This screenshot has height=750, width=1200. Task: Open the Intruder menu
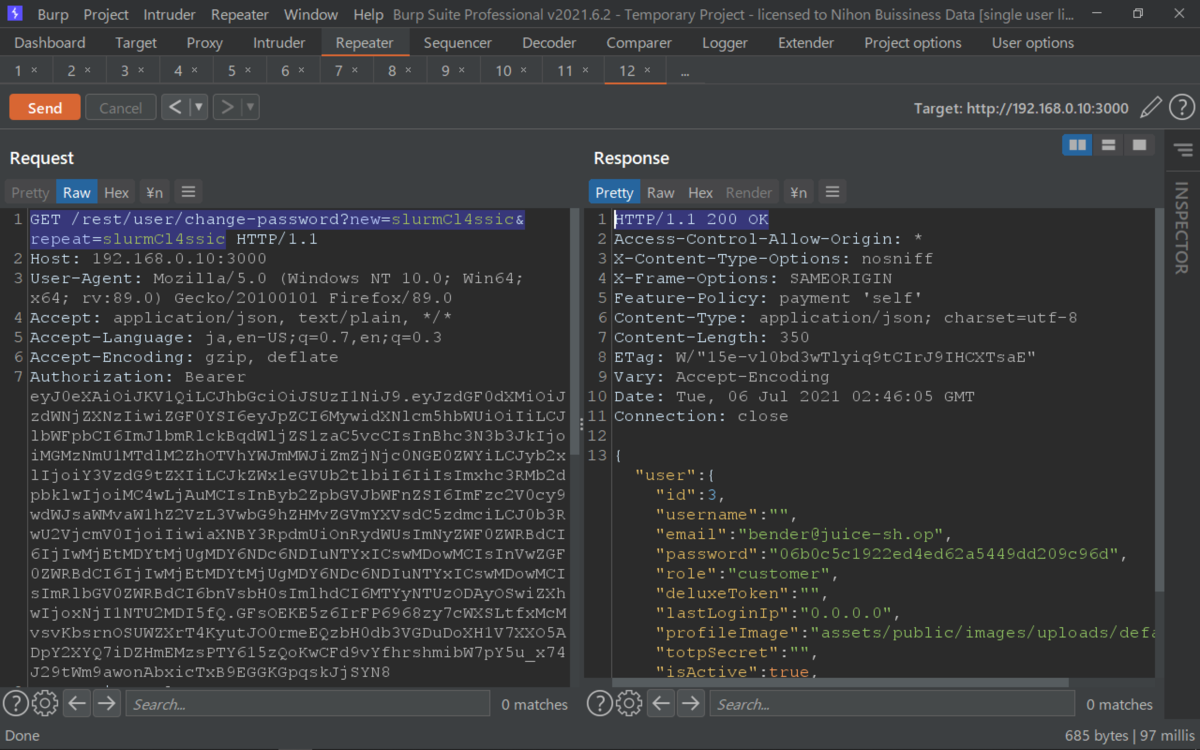coord(170,14)
